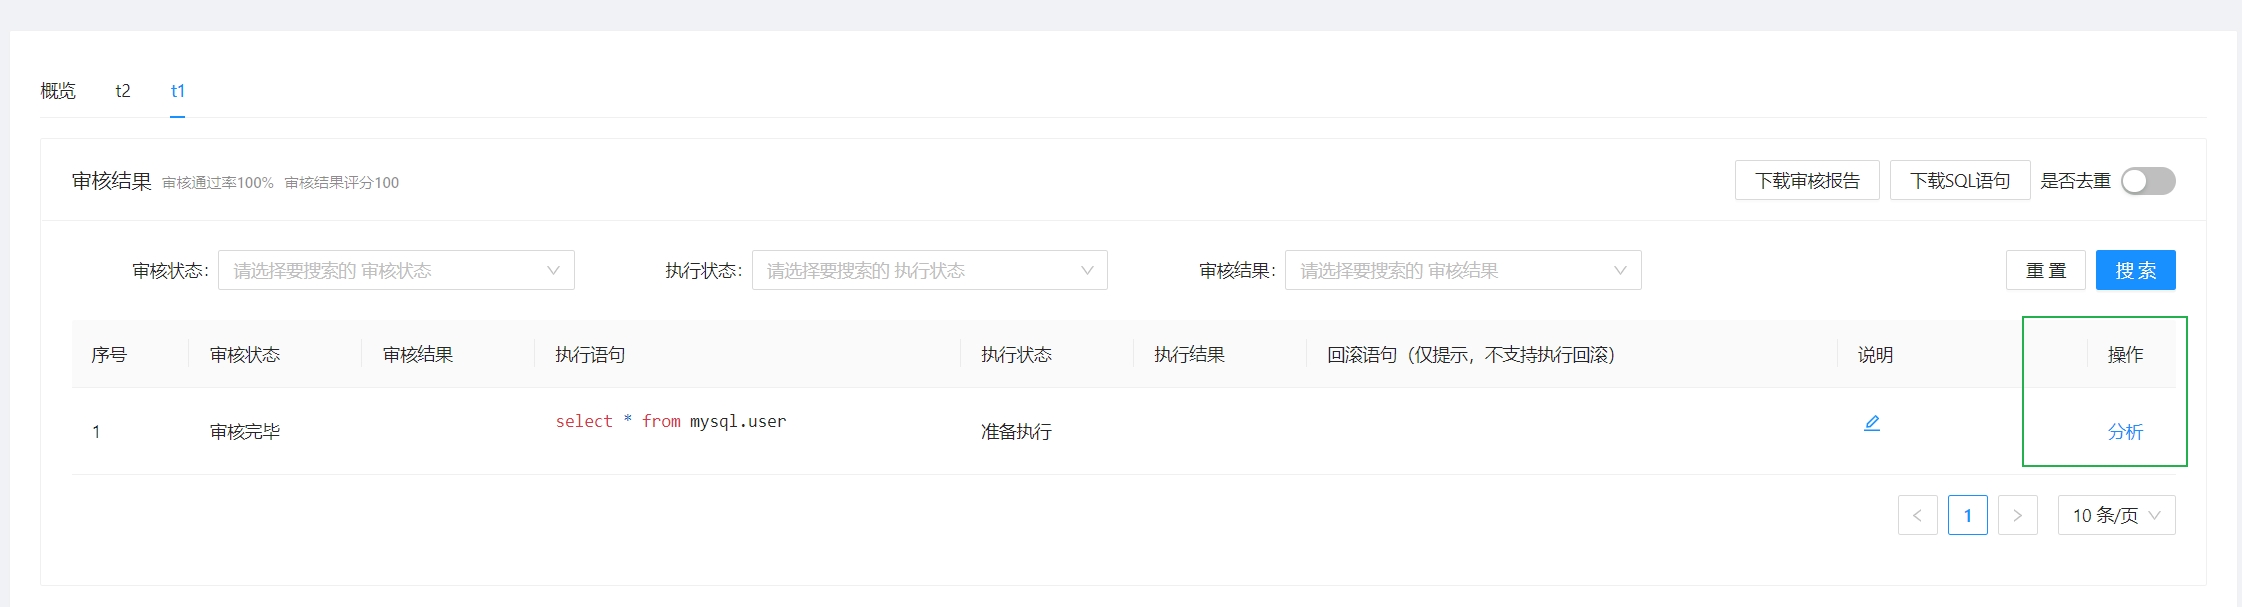Click the 审核结果 column header
The width and height of the screenshot is (2242, 607).
click(x=418, y=354)
